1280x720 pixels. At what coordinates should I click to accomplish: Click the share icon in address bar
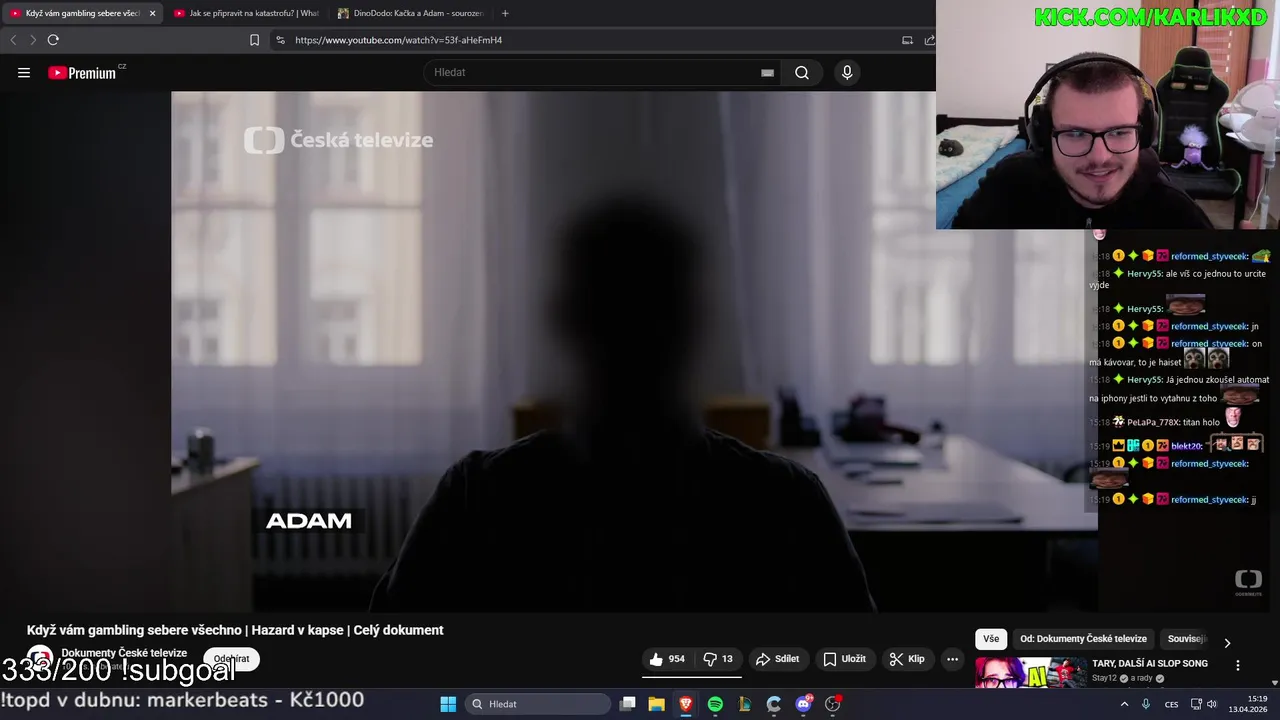(x=930, y=40)
